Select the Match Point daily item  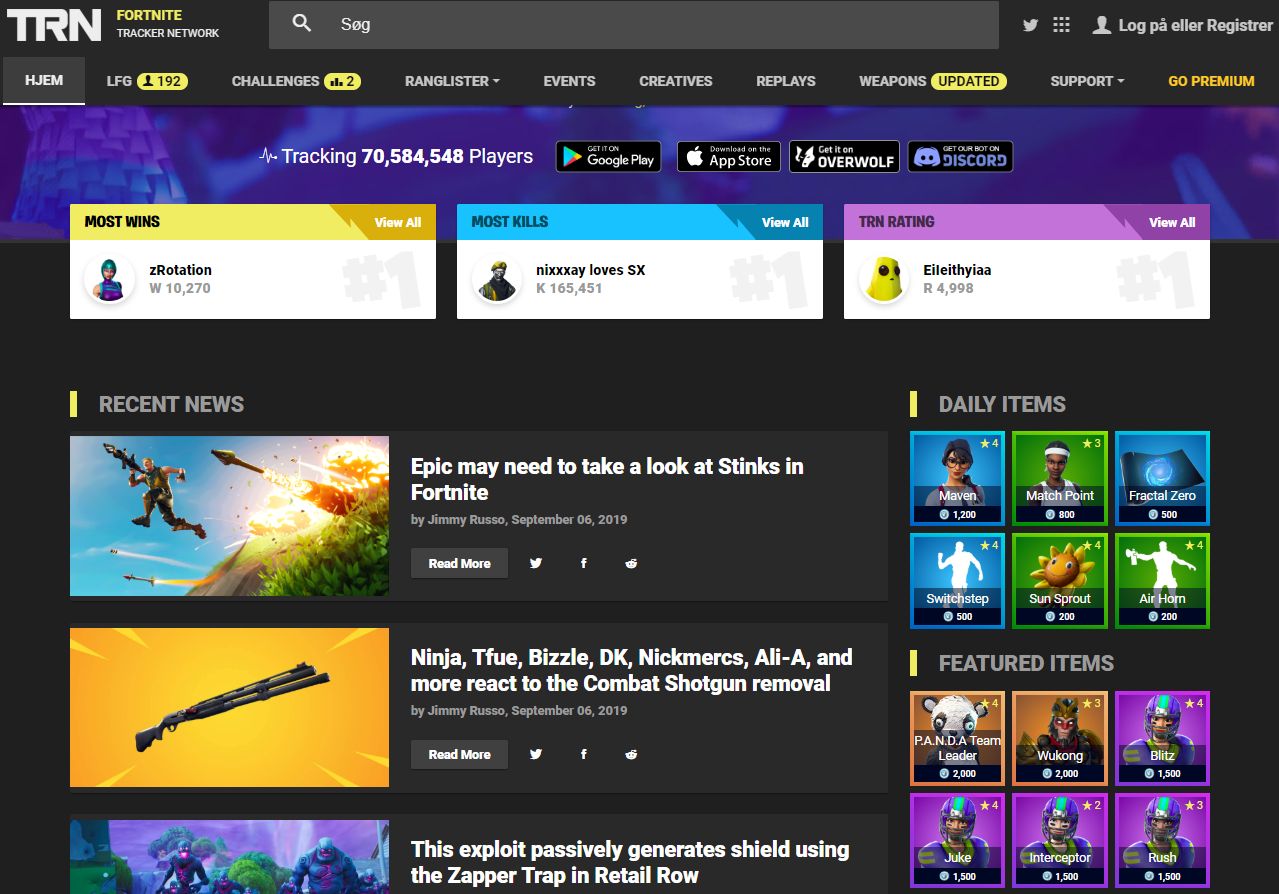pos(1060,478)
